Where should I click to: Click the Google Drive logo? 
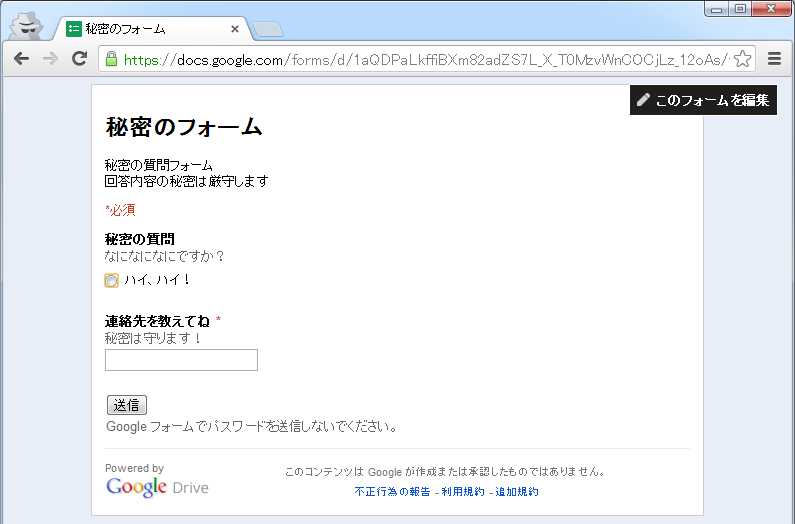click(x=157, y=487)
